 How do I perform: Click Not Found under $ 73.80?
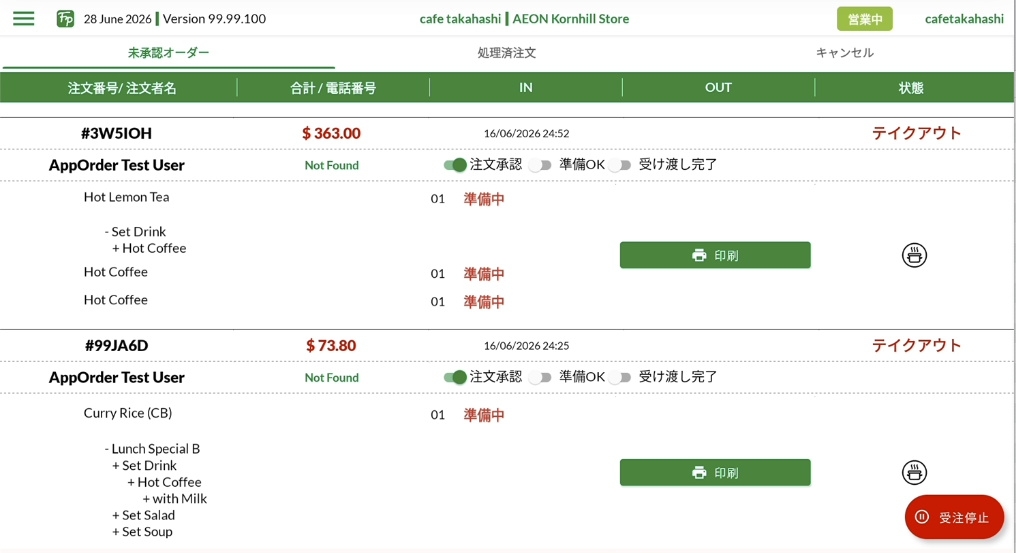pos(332,377)
